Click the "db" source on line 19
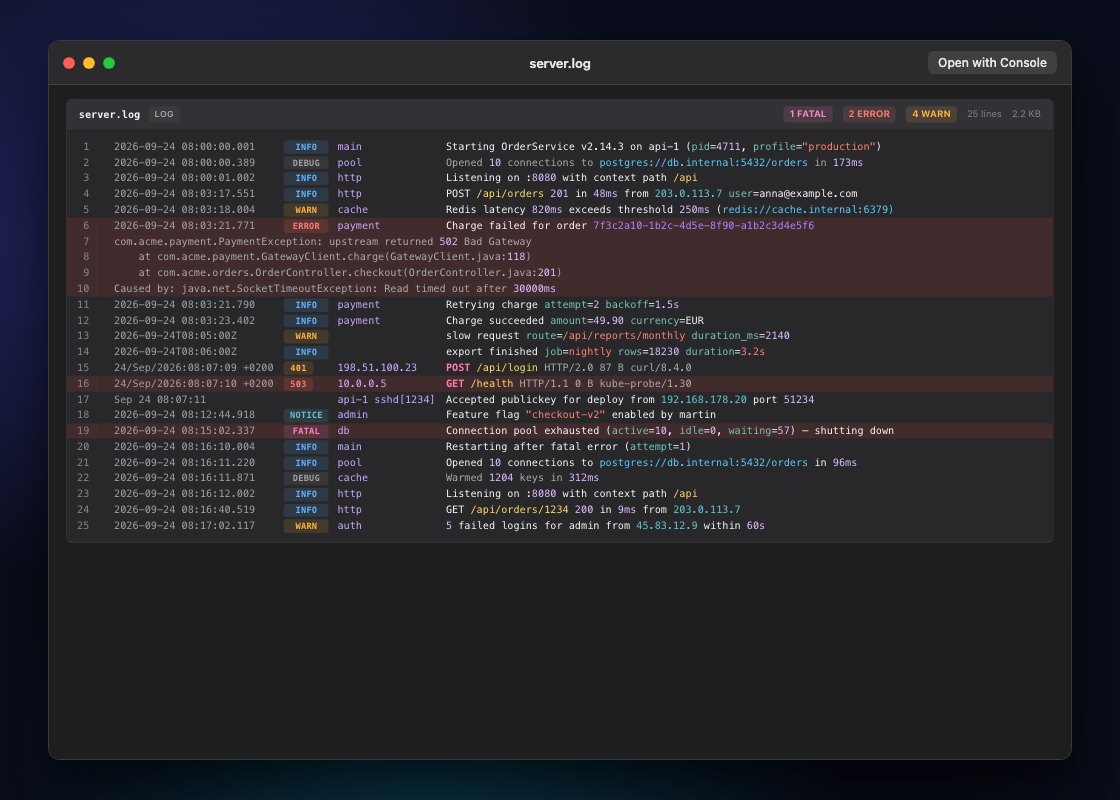The height and width of the screenshot is (800, 1120). 344,431
